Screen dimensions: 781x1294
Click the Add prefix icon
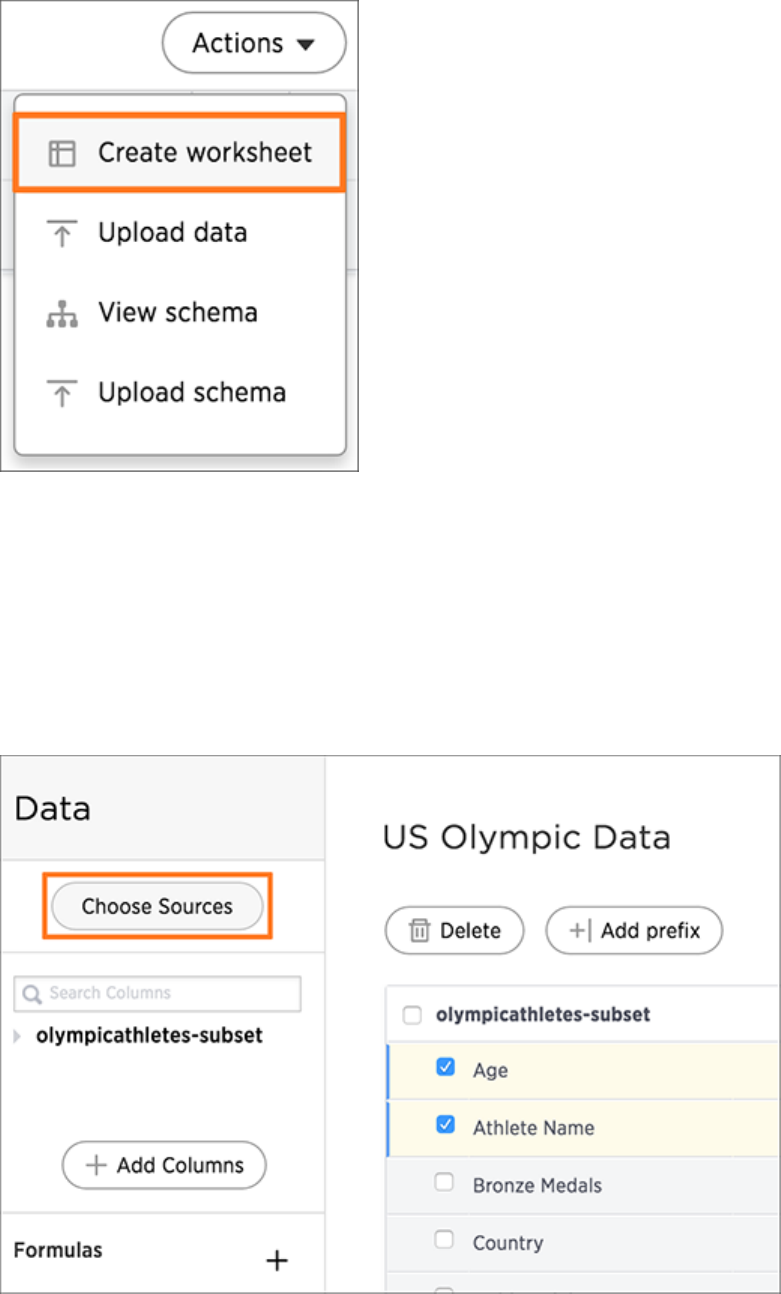click(580, 931)
